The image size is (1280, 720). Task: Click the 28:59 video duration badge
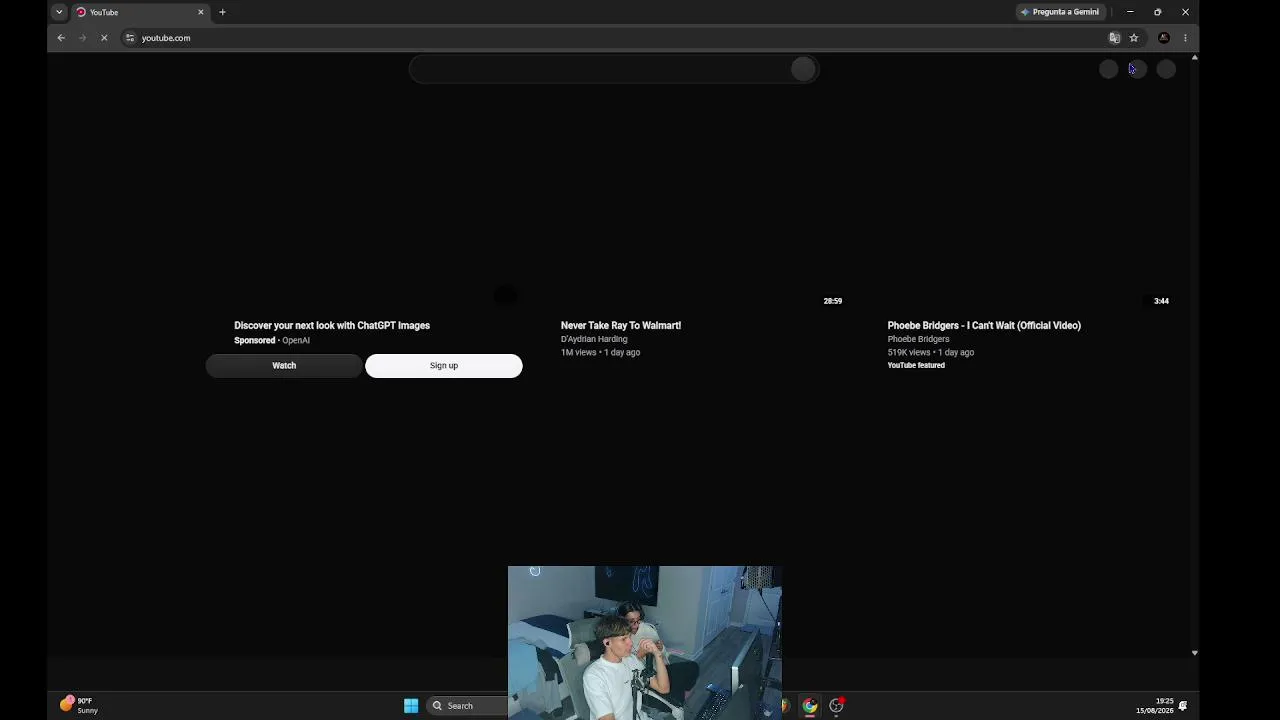tap(833, 301)
